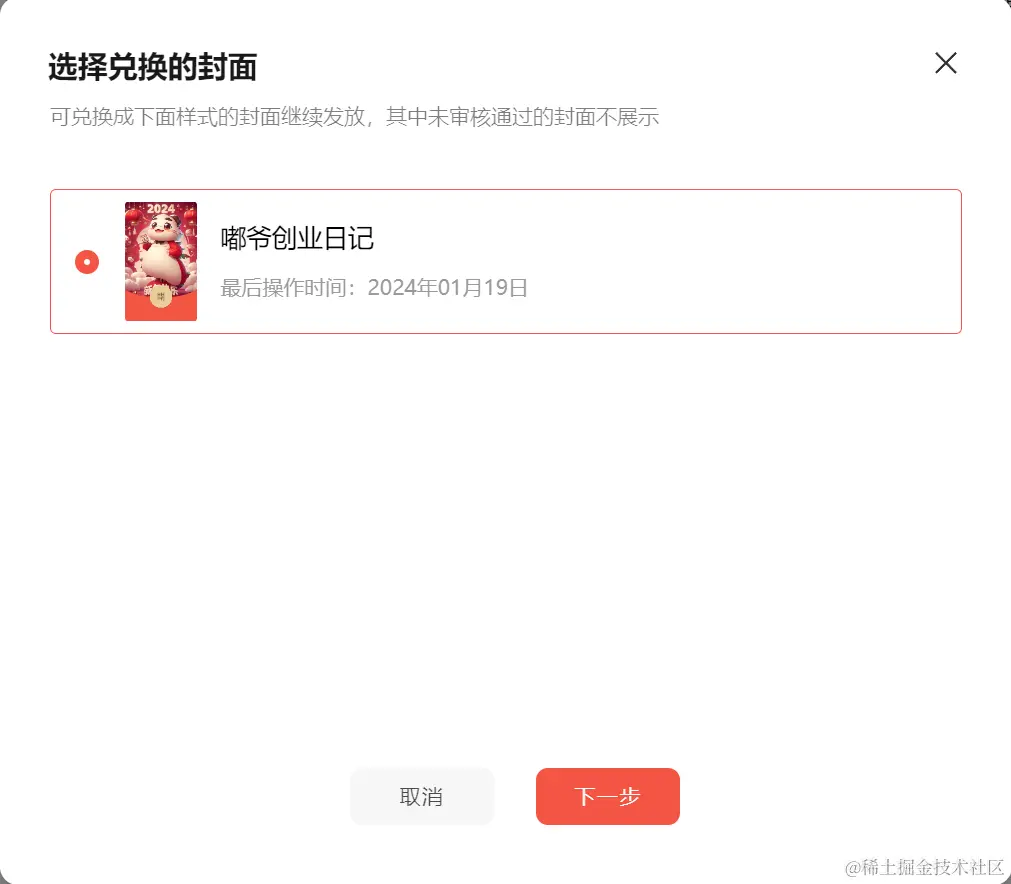Click the gray description text under the heading

355,117
